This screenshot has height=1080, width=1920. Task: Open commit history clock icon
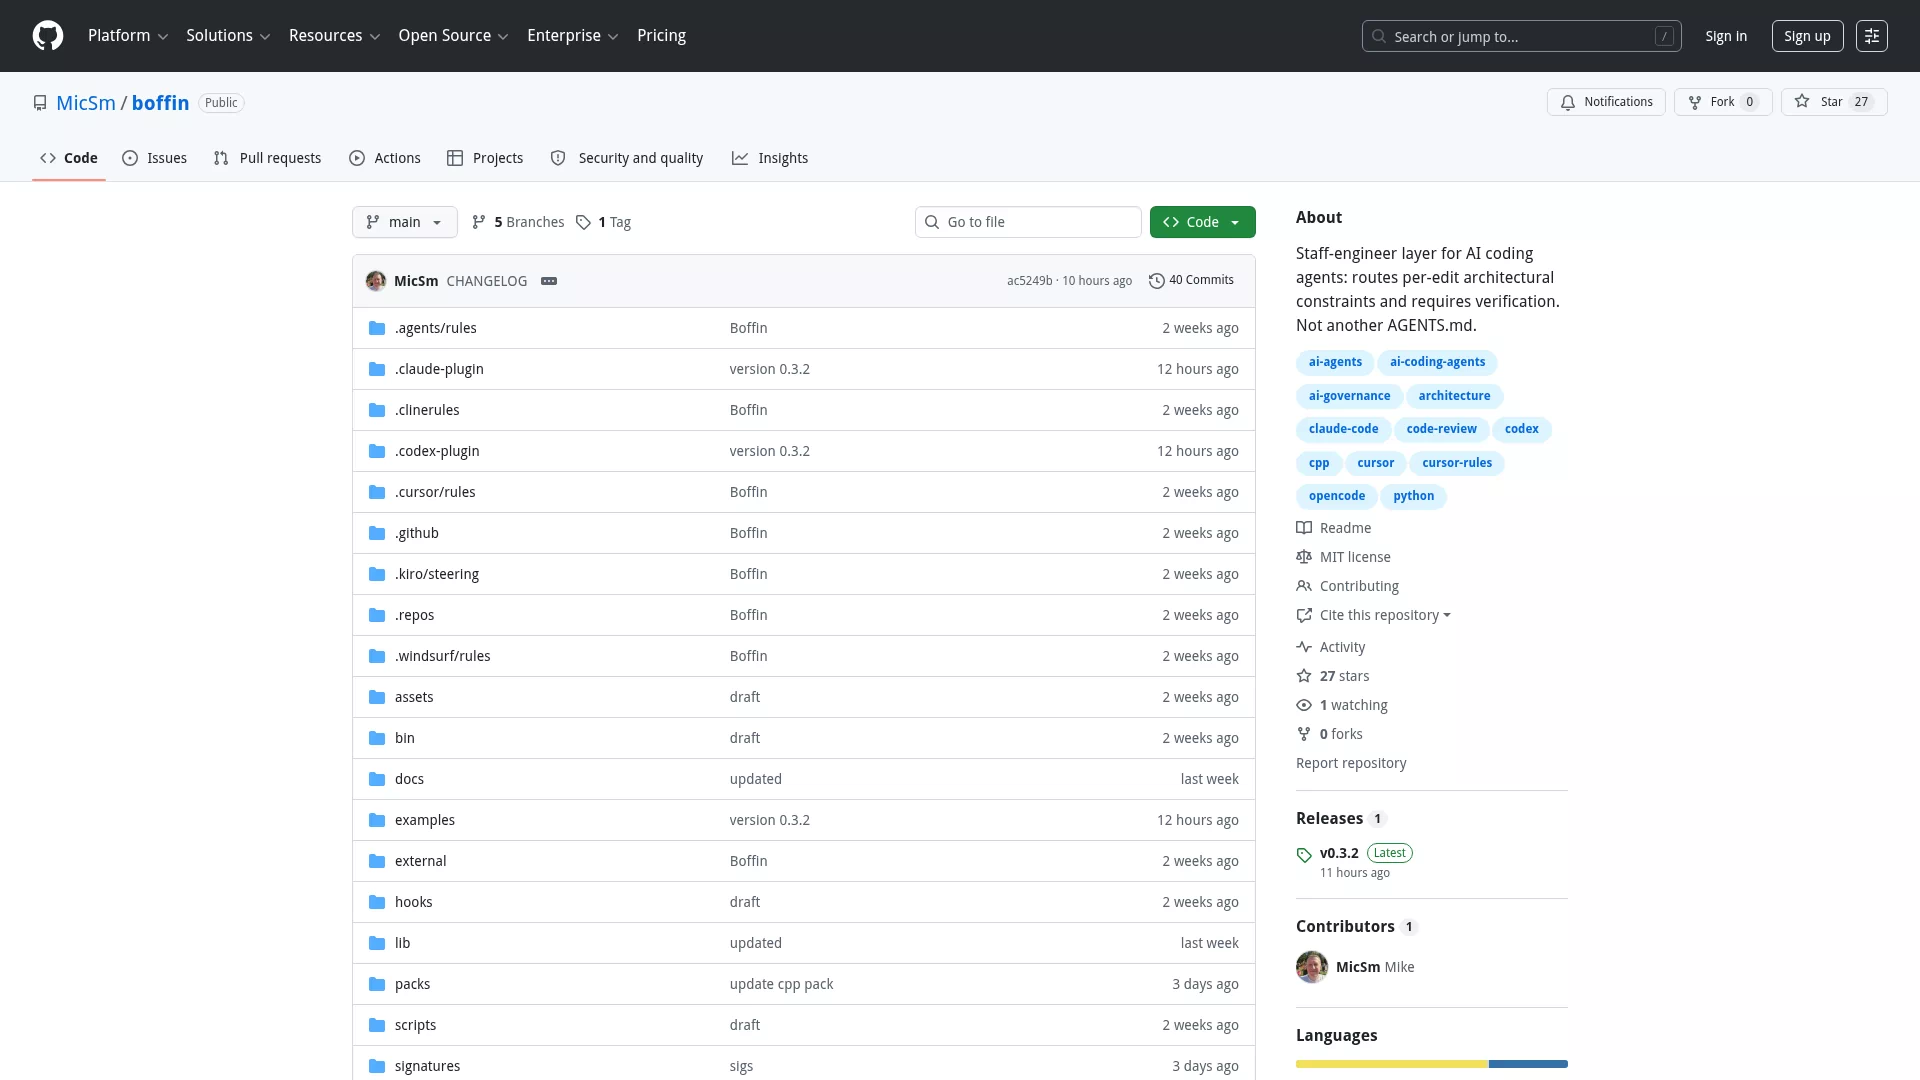point(1157,281)
